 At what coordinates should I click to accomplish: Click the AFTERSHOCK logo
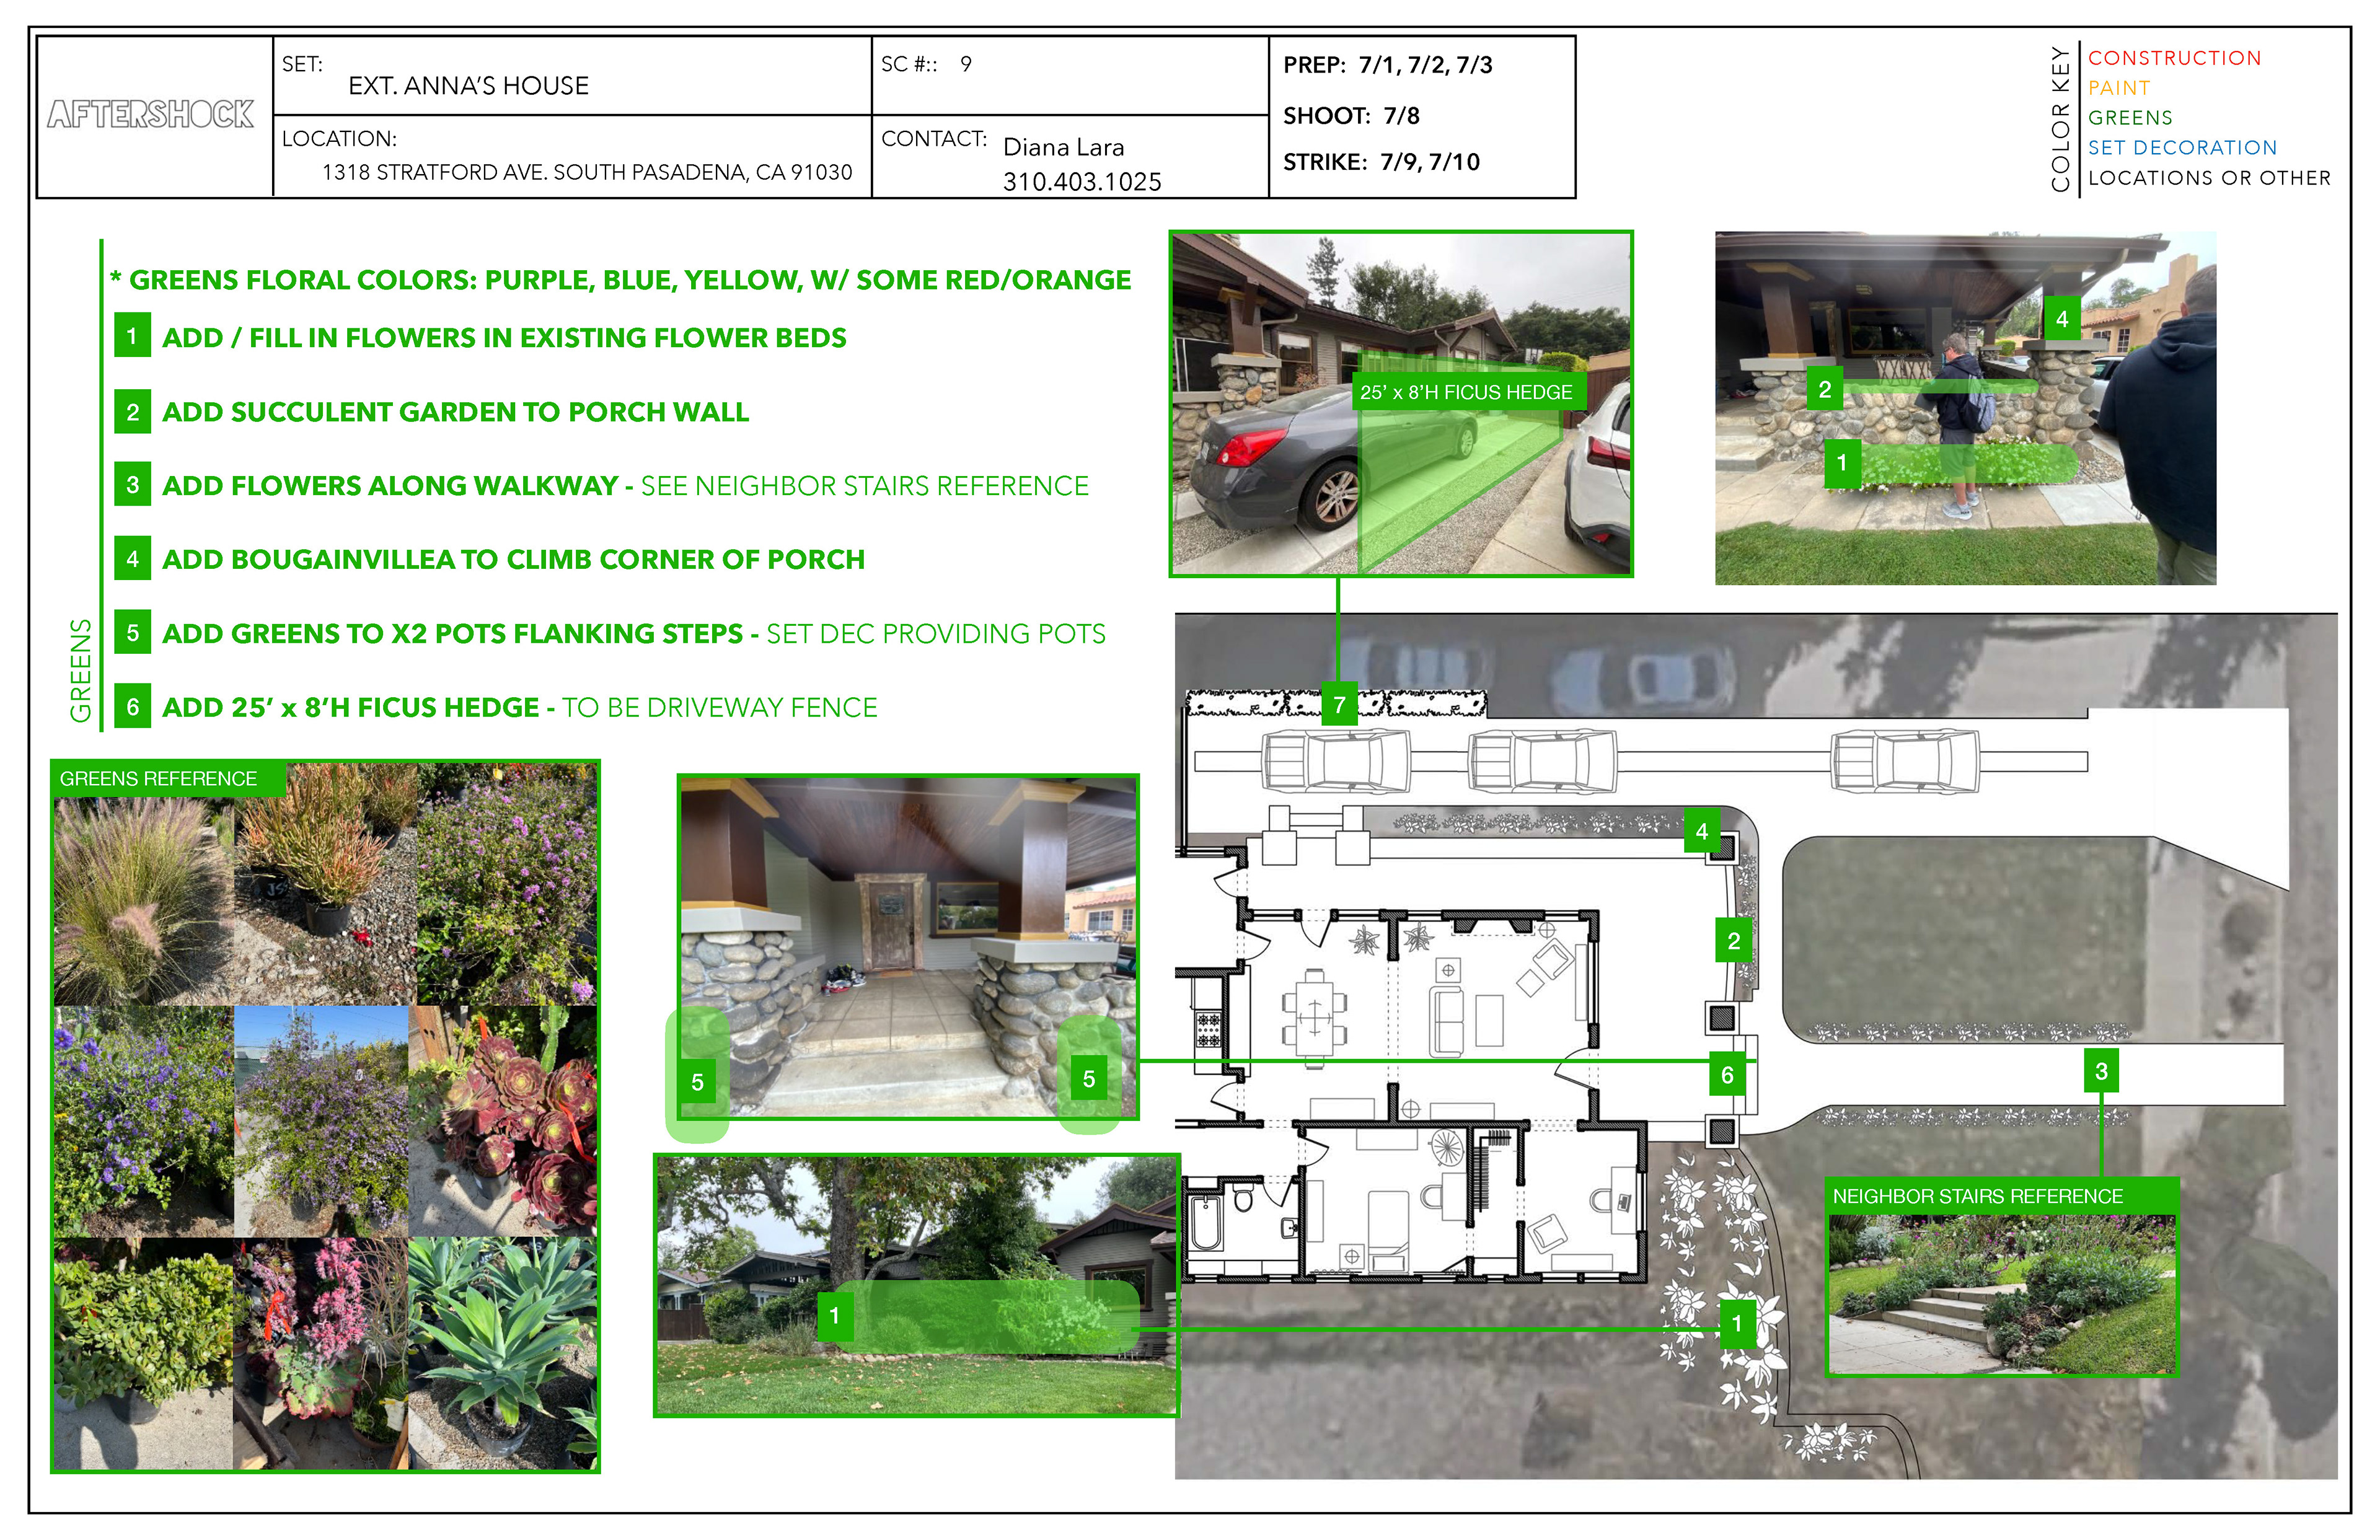[151, 114]
